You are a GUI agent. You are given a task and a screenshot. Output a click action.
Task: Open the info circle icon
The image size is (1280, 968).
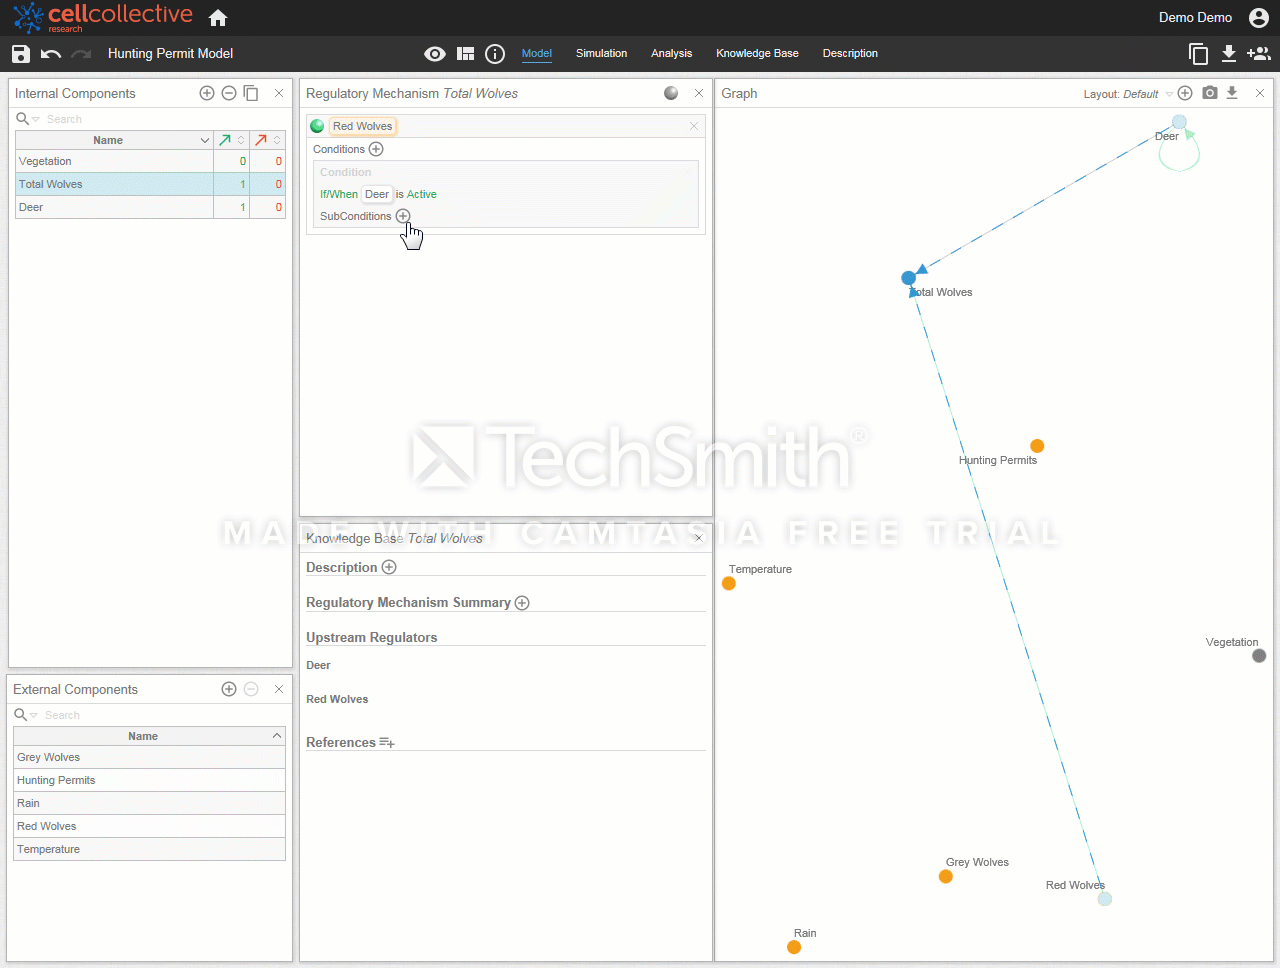coord(495,54)
